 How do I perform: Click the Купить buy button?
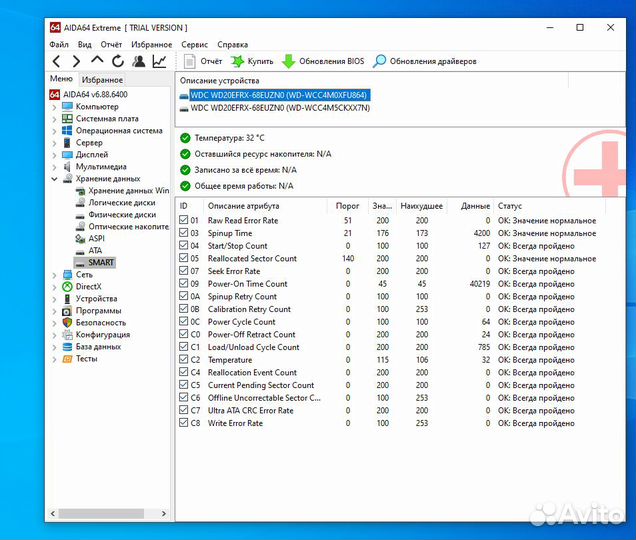point(252,62)
